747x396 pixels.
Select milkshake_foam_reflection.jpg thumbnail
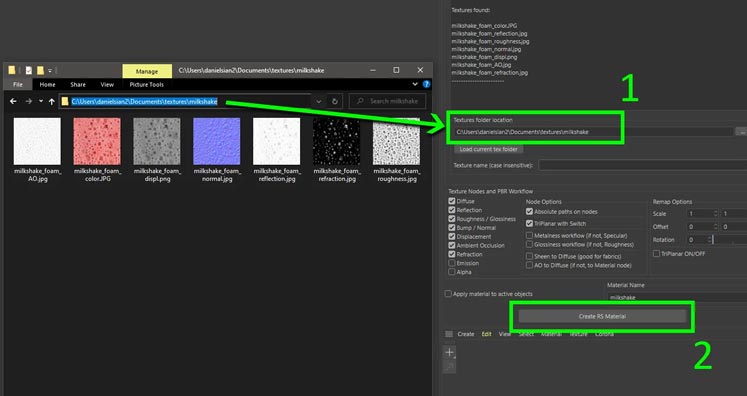277,141
